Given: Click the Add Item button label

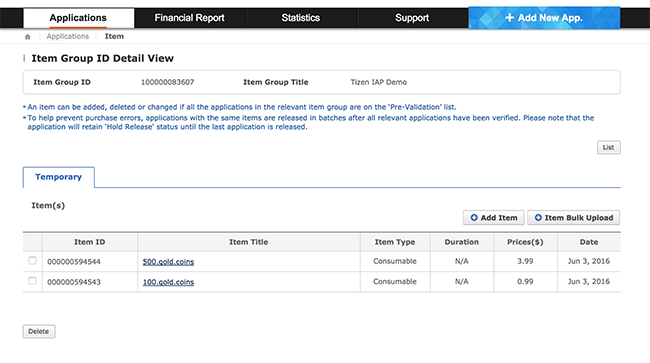Looking at the screenshot, I should click(x=499, y=218).
